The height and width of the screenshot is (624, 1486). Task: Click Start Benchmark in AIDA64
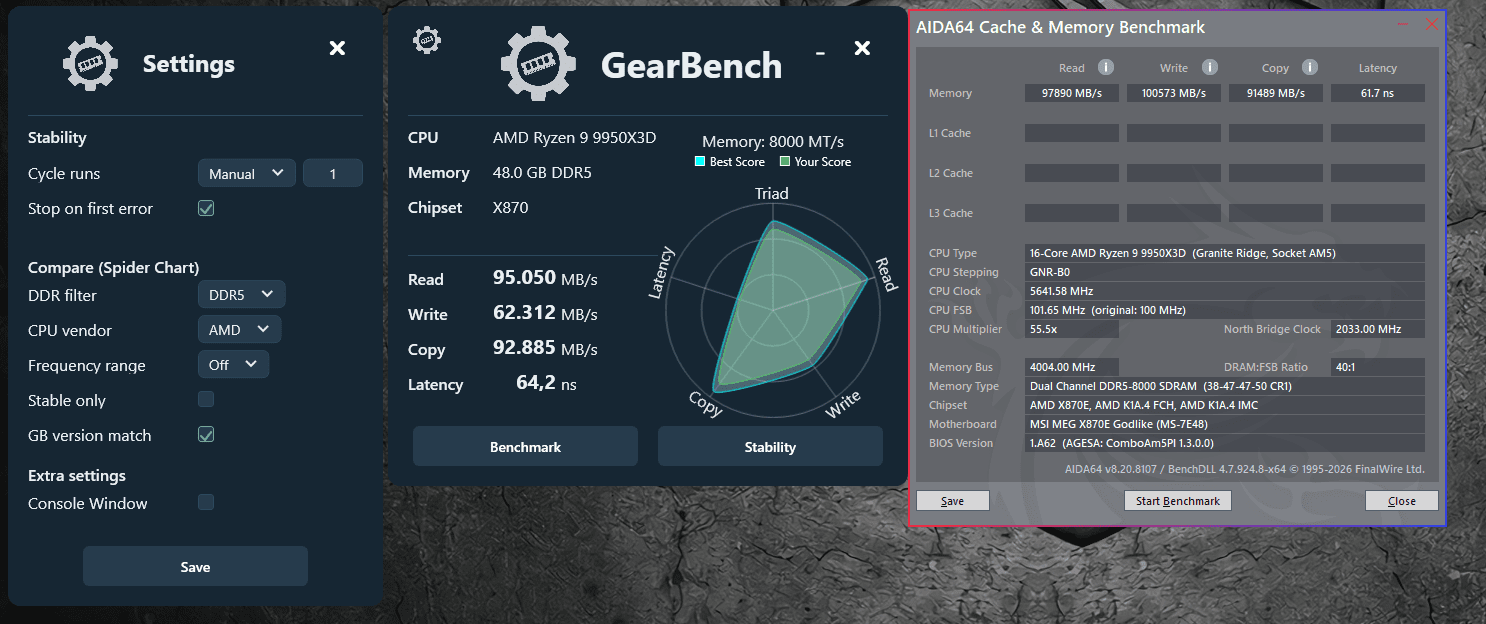1178,501
